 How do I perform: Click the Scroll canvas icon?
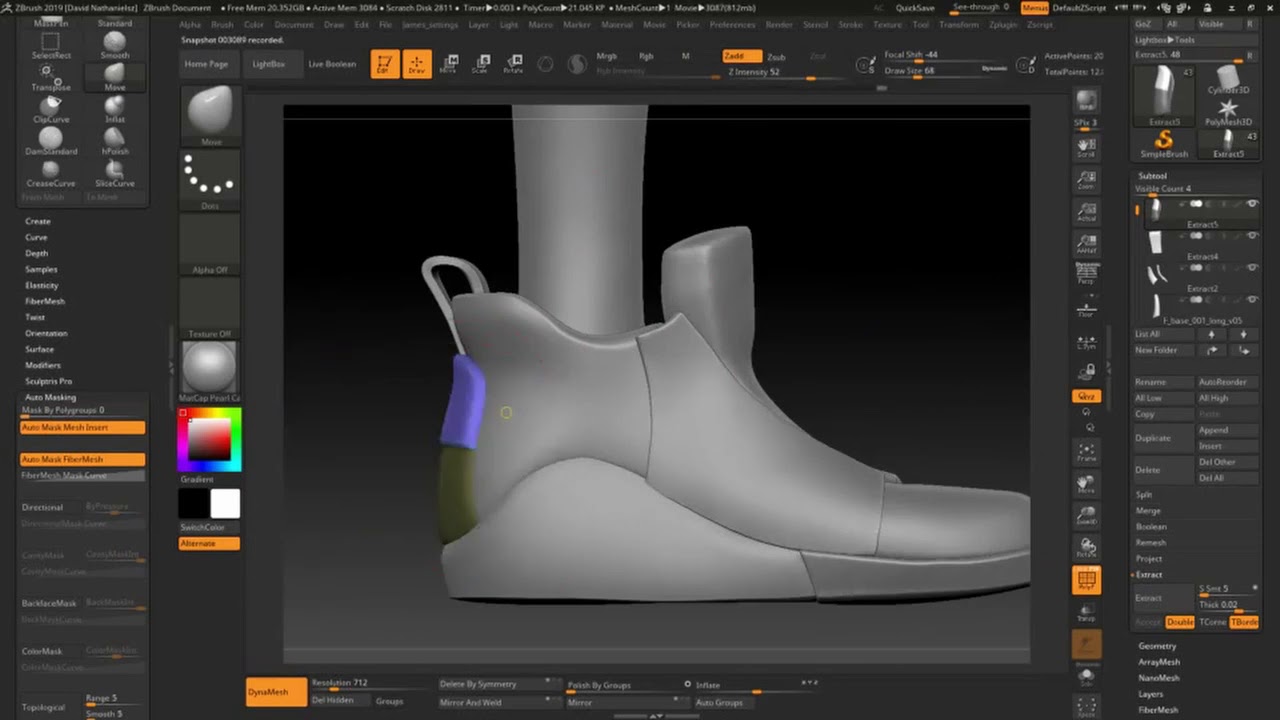1086,148
